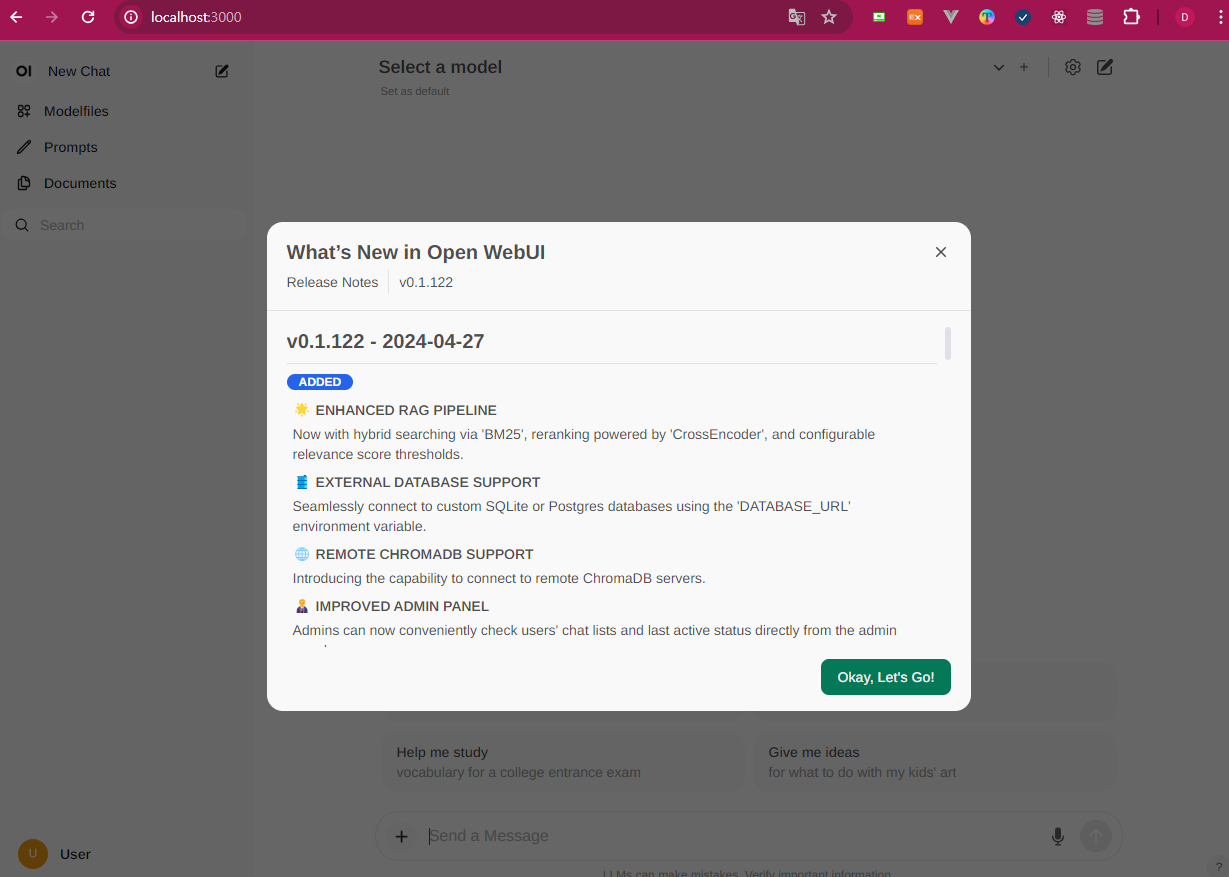Image resolution: width=1229 pixels, height=877 pixels.
Task: Open Prompts in the sidebar
Action: coord(71,147)
